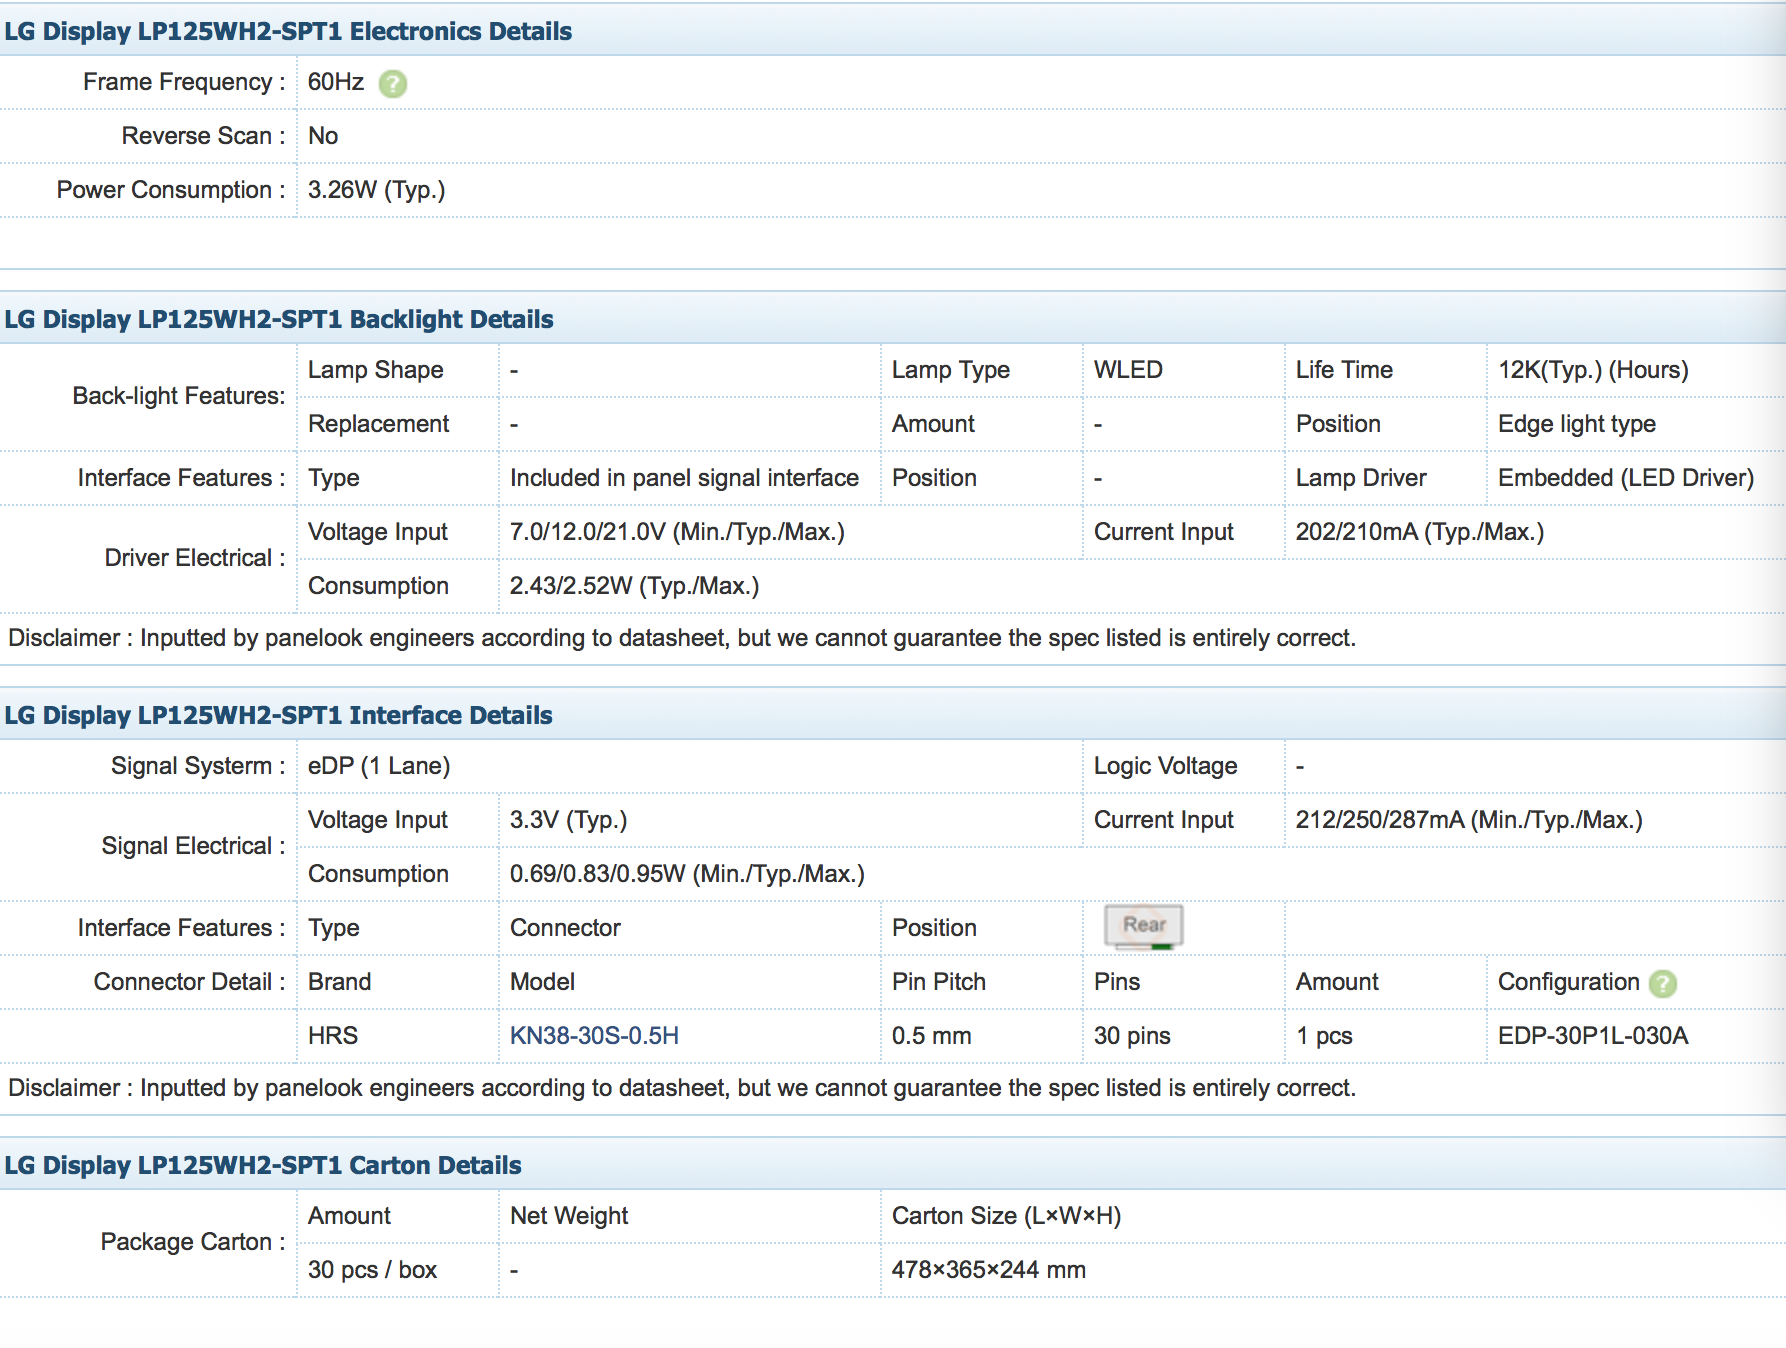The image size is (1786, 1348).
Task: Select the 60Hz frame frequency value
Action: tap(336, 82)
